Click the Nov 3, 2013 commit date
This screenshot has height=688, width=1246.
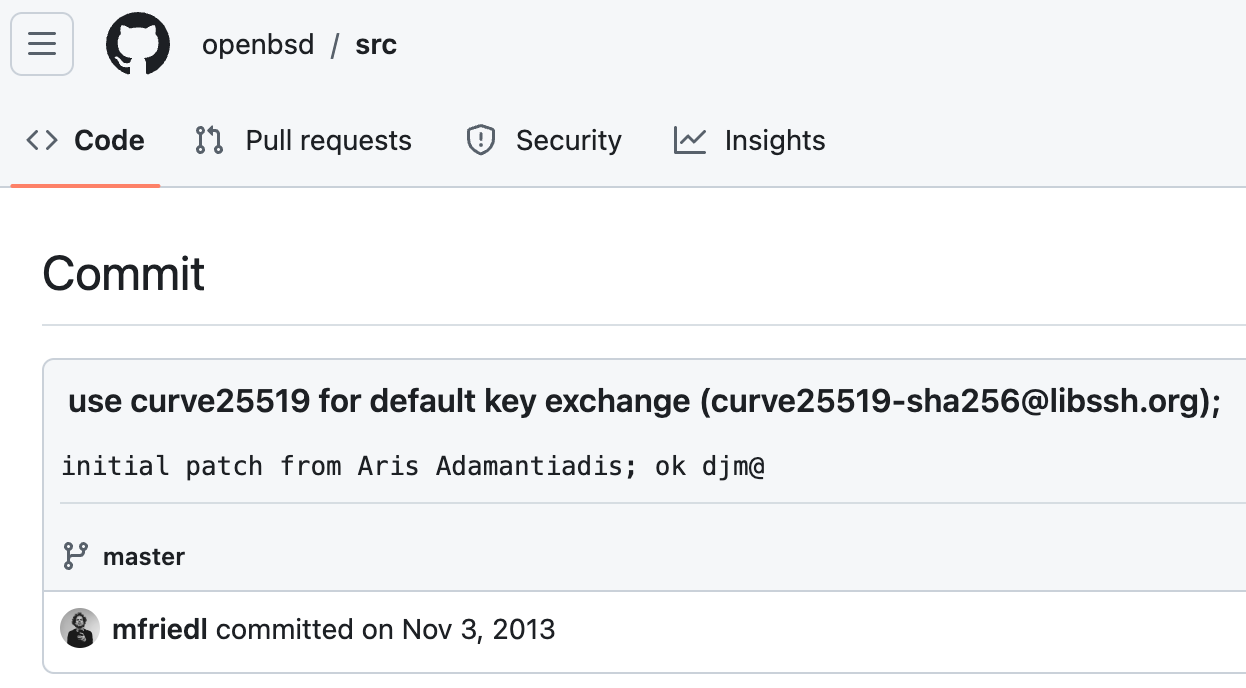tap(478, 629)
